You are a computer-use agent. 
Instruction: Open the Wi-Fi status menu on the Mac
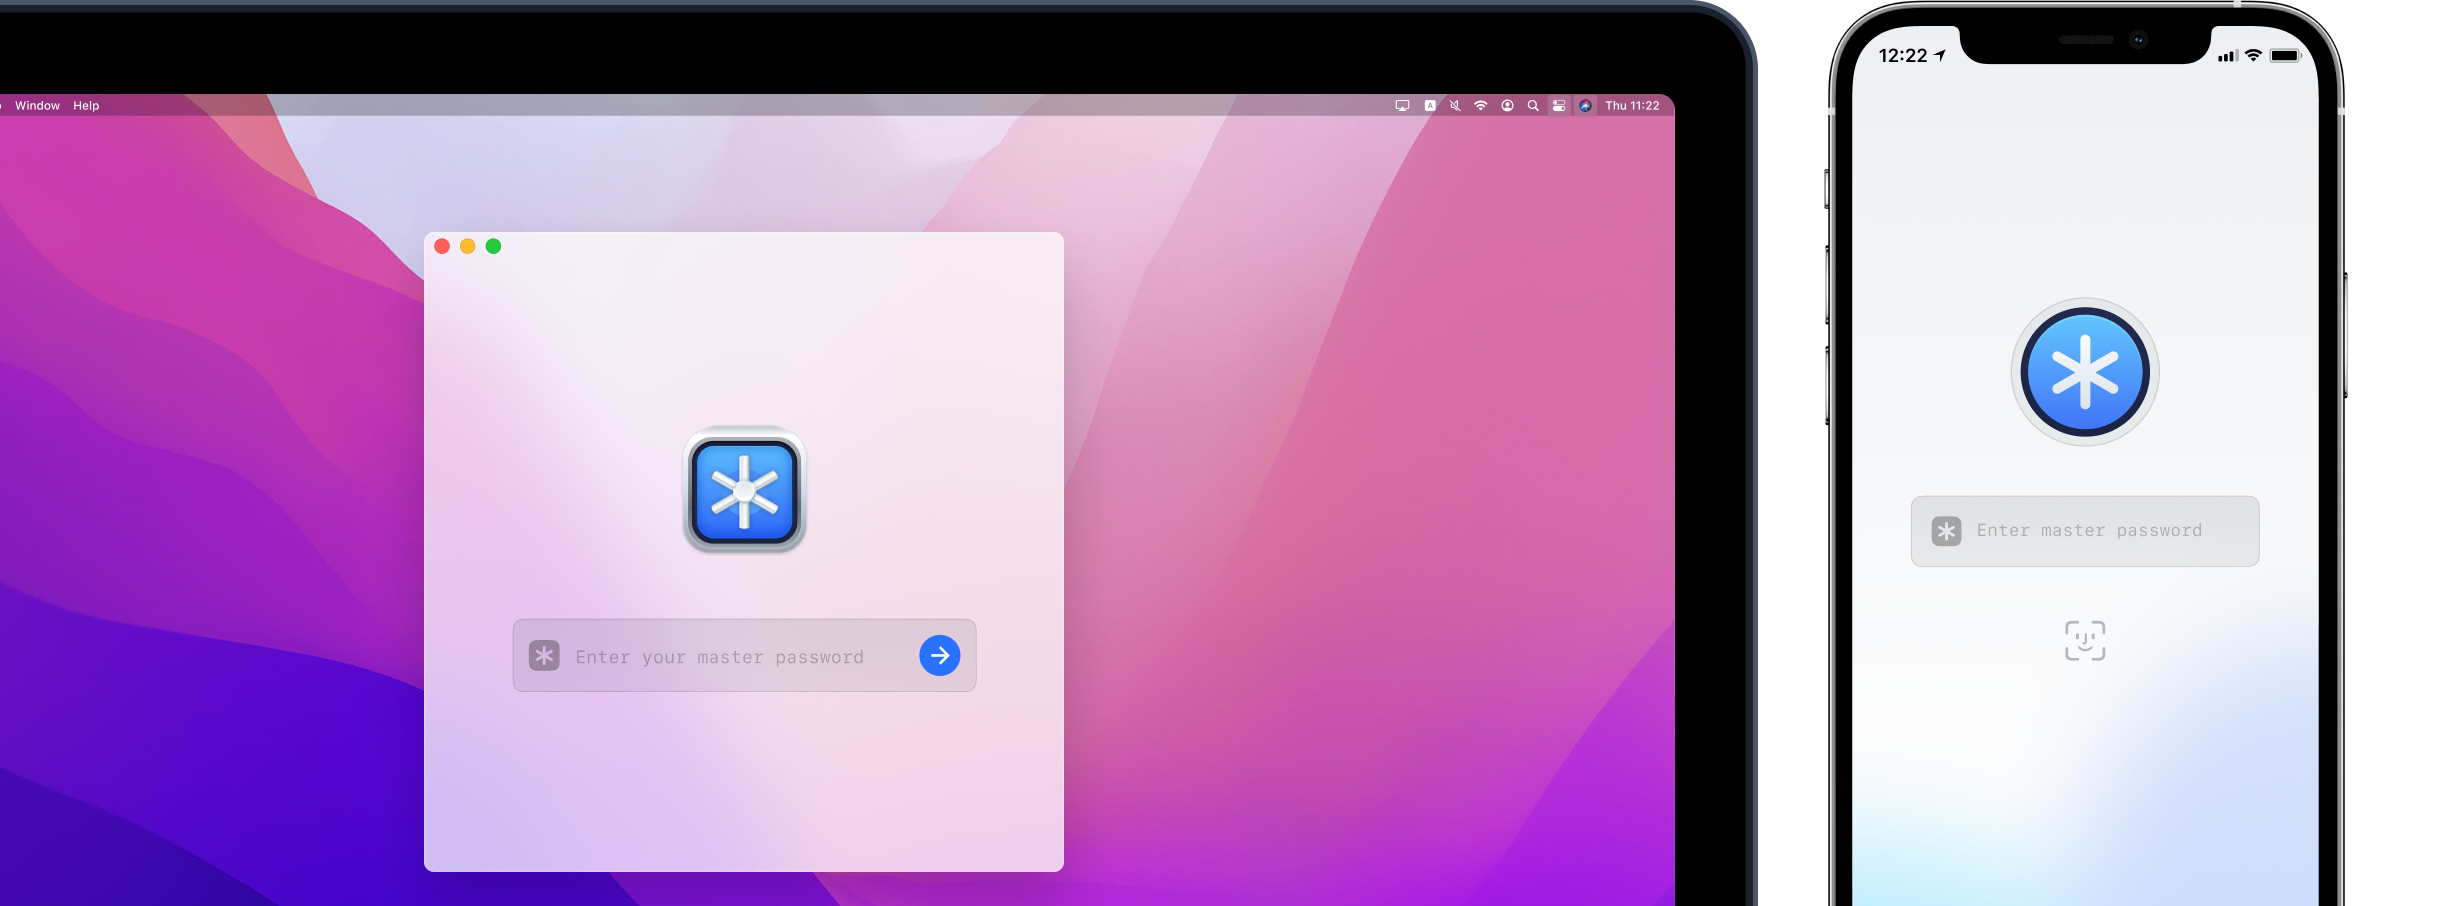[1481, 106]
